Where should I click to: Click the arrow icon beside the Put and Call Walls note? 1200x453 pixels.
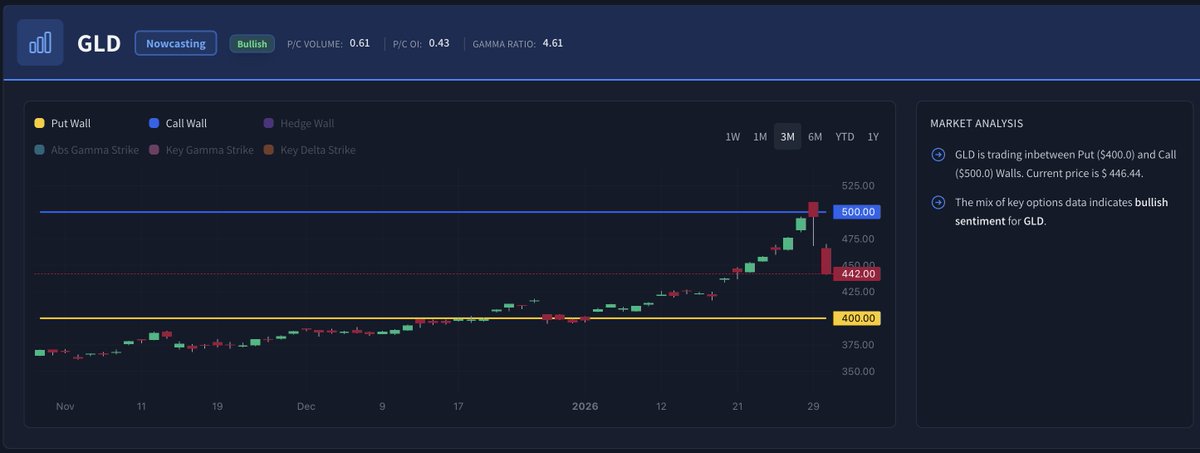937,155
